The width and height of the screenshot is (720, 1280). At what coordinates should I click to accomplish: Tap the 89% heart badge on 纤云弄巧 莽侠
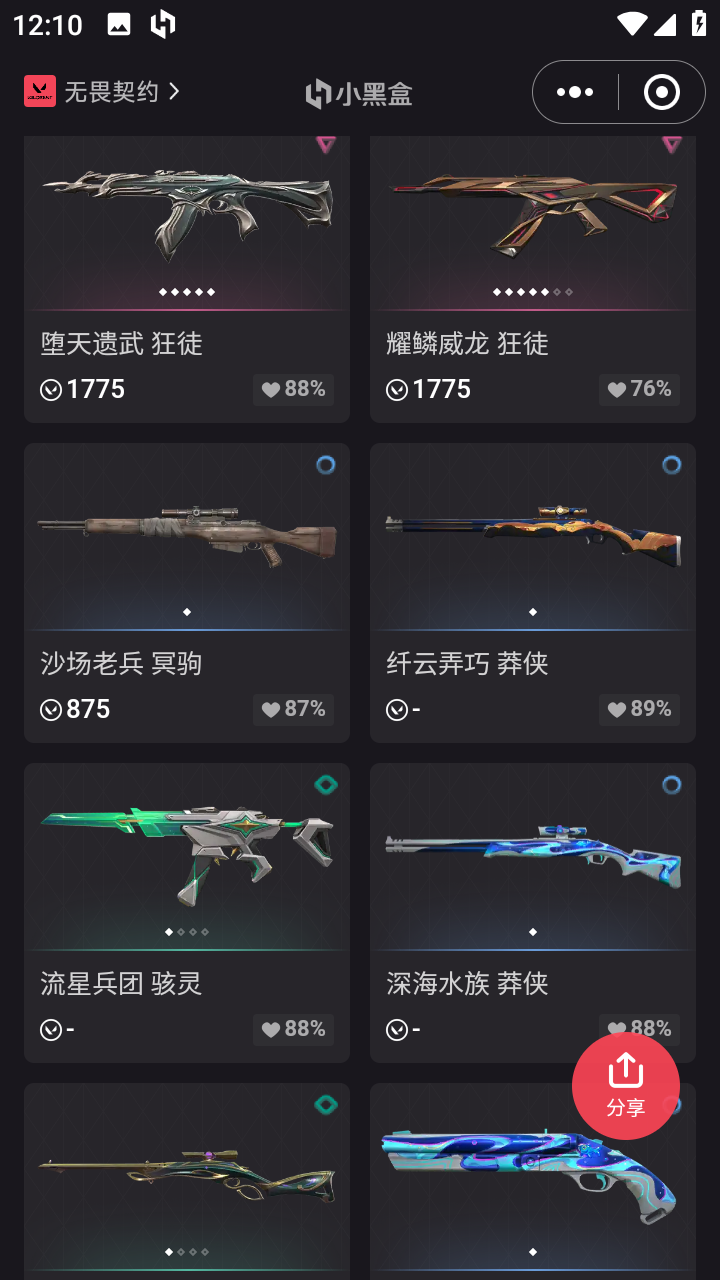[639, 709]
